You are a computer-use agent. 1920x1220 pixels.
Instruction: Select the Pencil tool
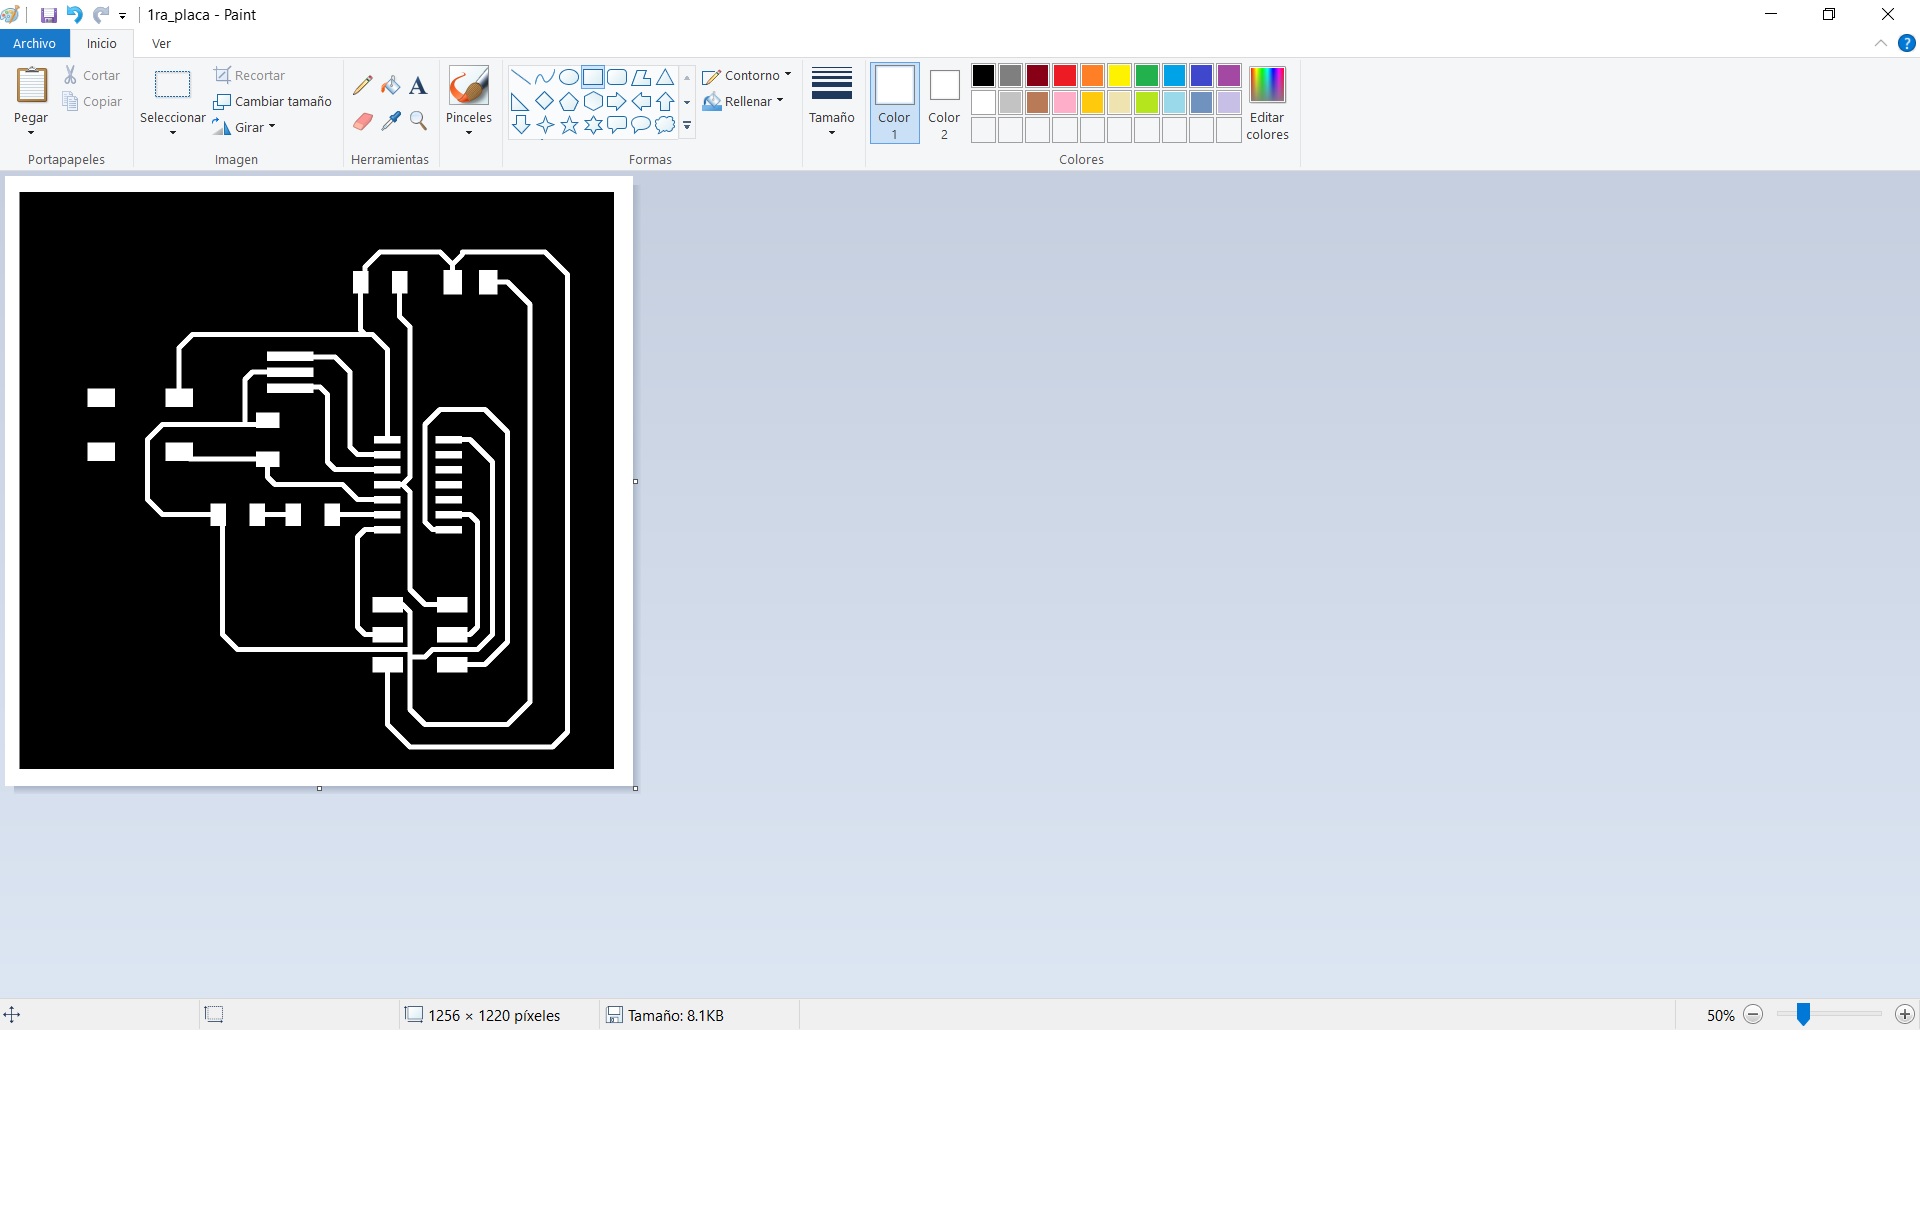[x=363, y=86]
